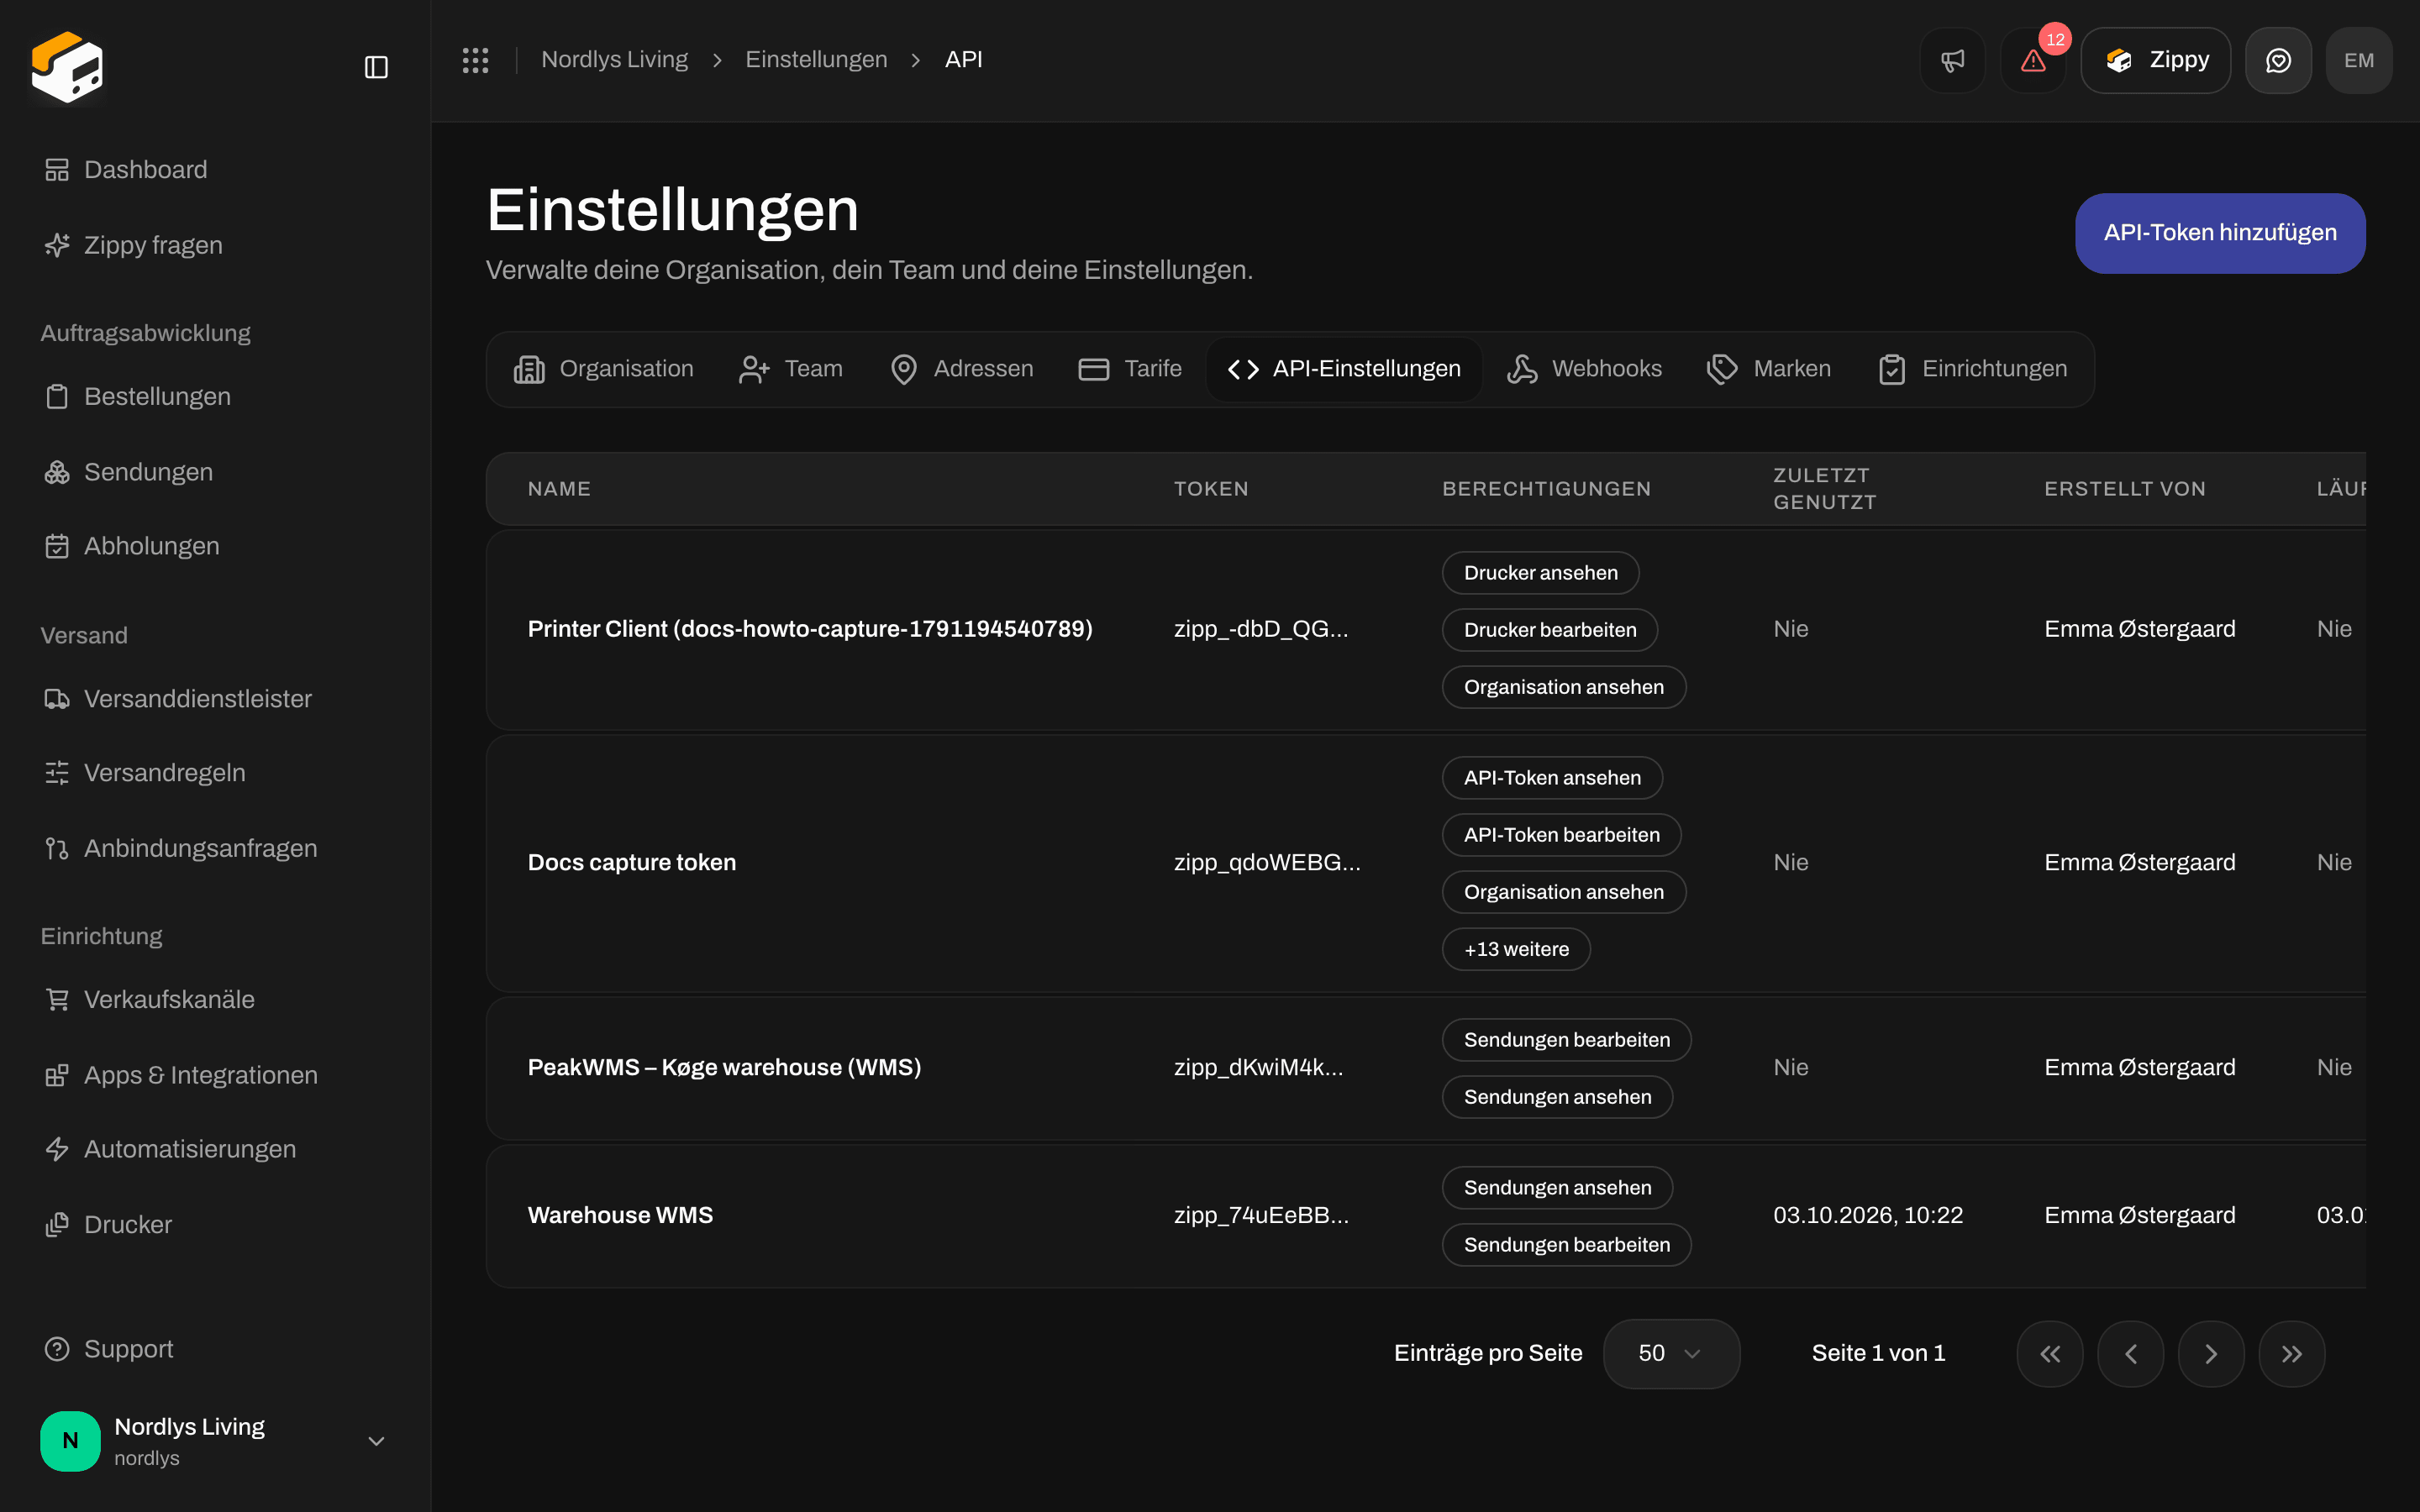This screenshot has width=2420, height=1512.
Task: Open the Einträge pro Seite dropdown showing 50
Action: 1671,1353
